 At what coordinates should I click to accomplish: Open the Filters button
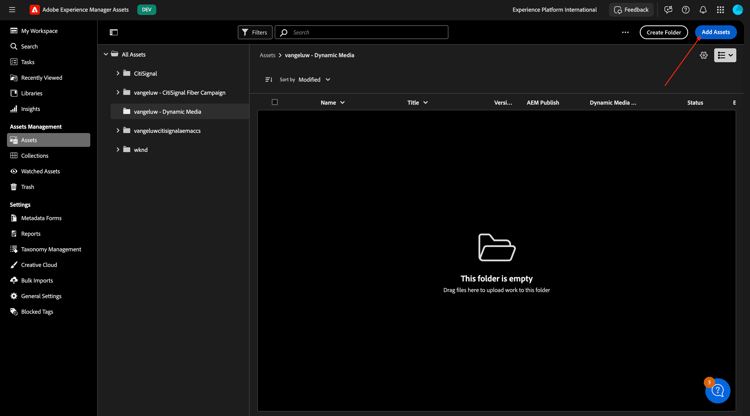pos(255,33)
